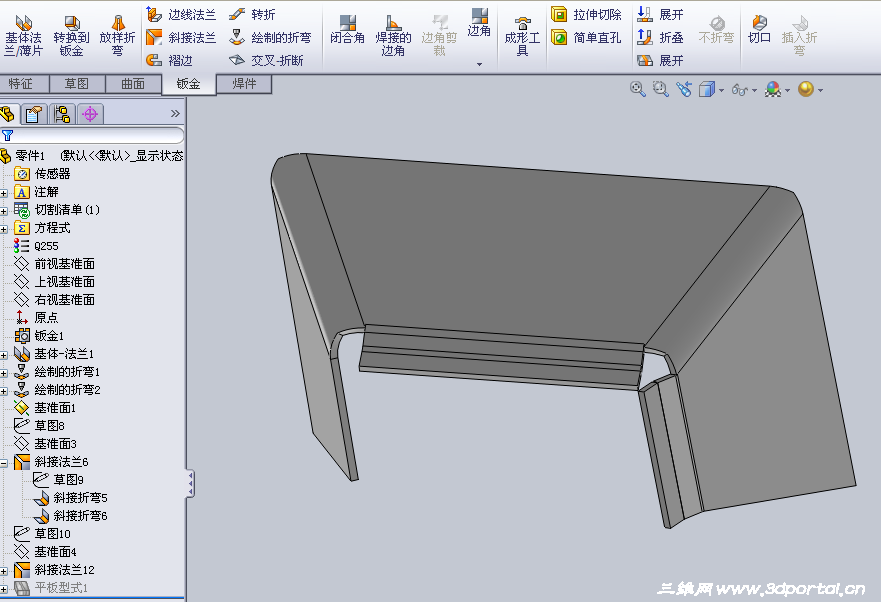Click Zoom to Area icon in view toolbar

click(661, 89)
